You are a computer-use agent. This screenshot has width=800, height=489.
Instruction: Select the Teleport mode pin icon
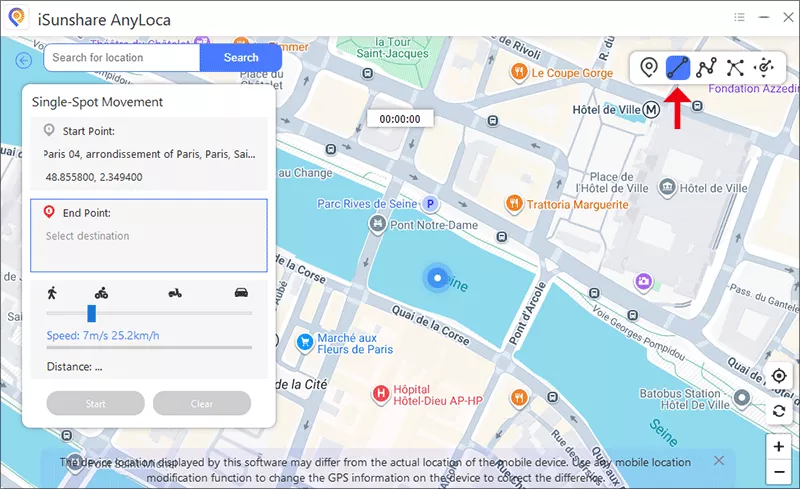[x=649, y=68]
